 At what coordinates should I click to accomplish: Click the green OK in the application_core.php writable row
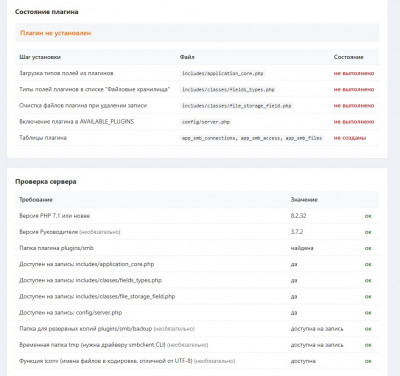(368, 264)
